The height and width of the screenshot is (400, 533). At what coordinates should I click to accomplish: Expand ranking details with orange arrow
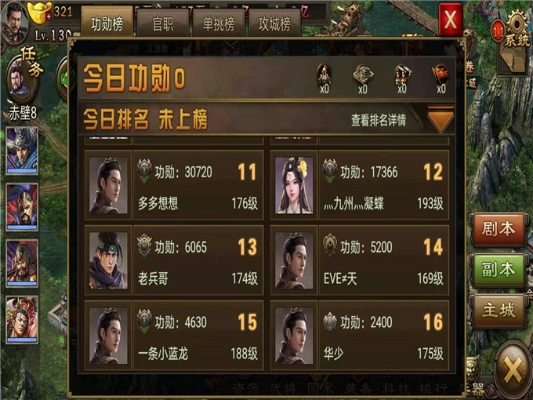[x=440, y=120]
